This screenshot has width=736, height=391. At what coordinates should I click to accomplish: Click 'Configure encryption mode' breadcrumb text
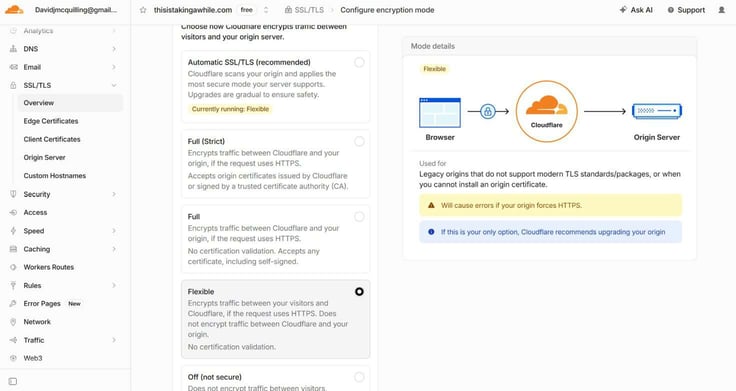click(387, 10)
